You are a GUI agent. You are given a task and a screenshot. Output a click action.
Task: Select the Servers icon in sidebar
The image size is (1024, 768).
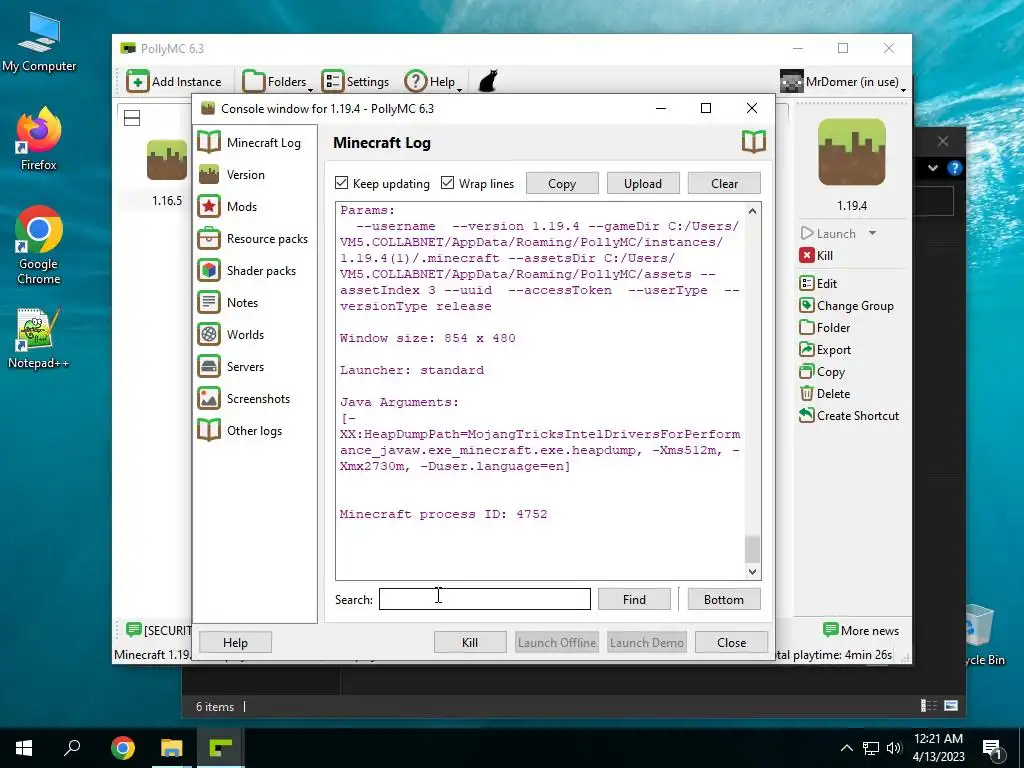point(209,366)
